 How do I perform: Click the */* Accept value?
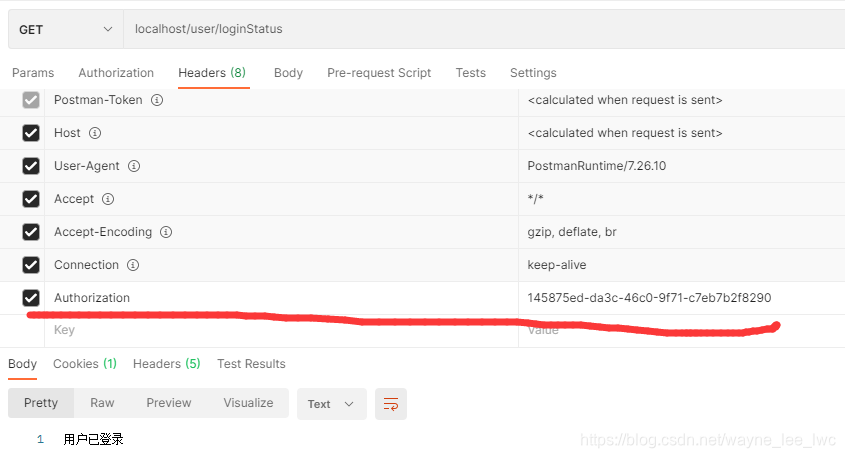pos(535,199)
